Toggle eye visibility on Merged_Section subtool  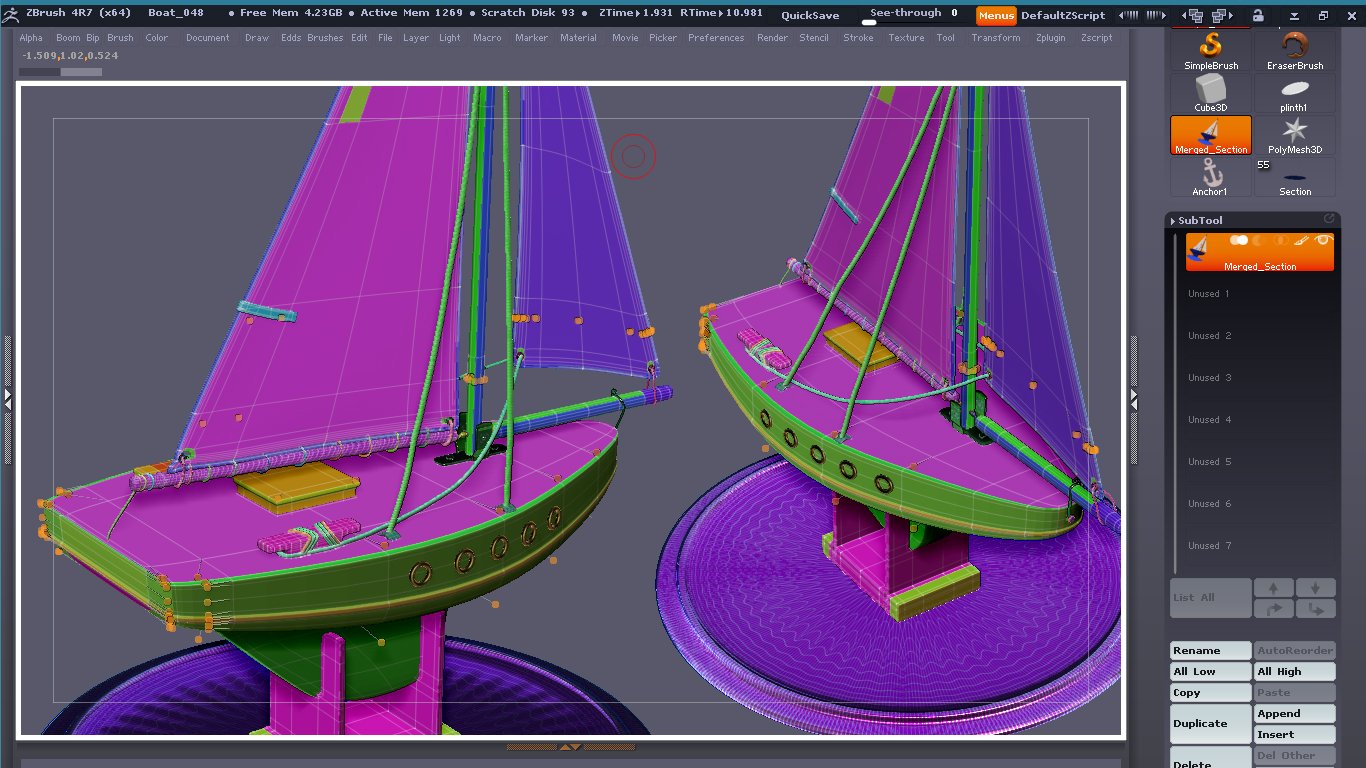coord(1323,240)
